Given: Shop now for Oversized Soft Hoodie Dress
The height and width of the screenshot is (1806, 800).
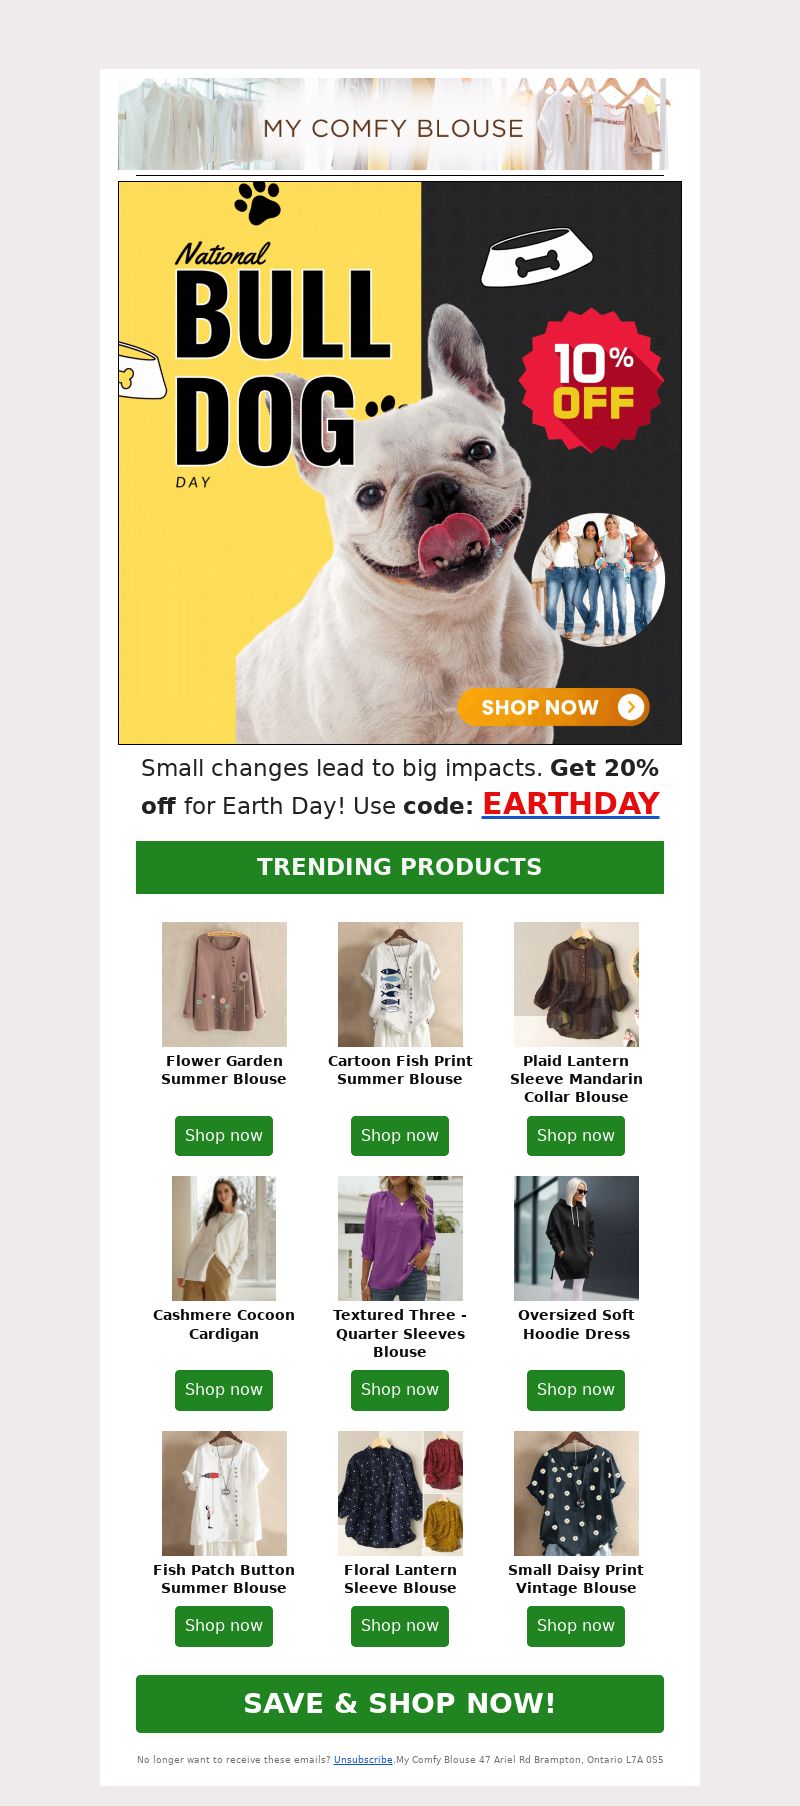Looking at the screenshot, I should [x=576, y=1390].
